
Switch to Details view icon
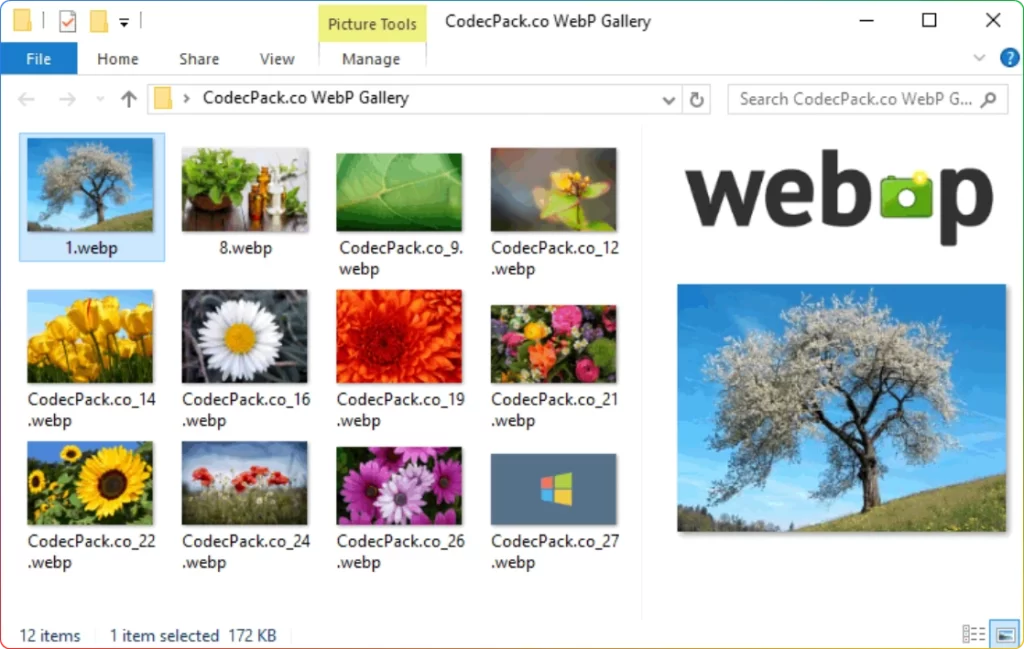point(973,633)
